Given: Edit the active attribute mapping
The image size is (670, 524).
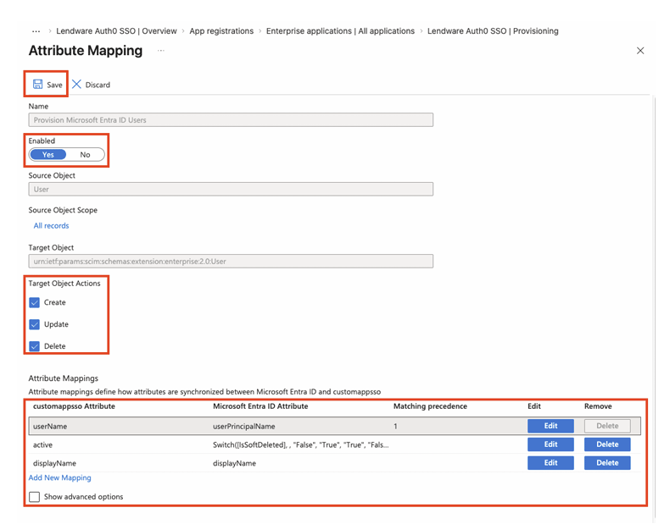Looking at the screenshot, I should pos(550,444).
